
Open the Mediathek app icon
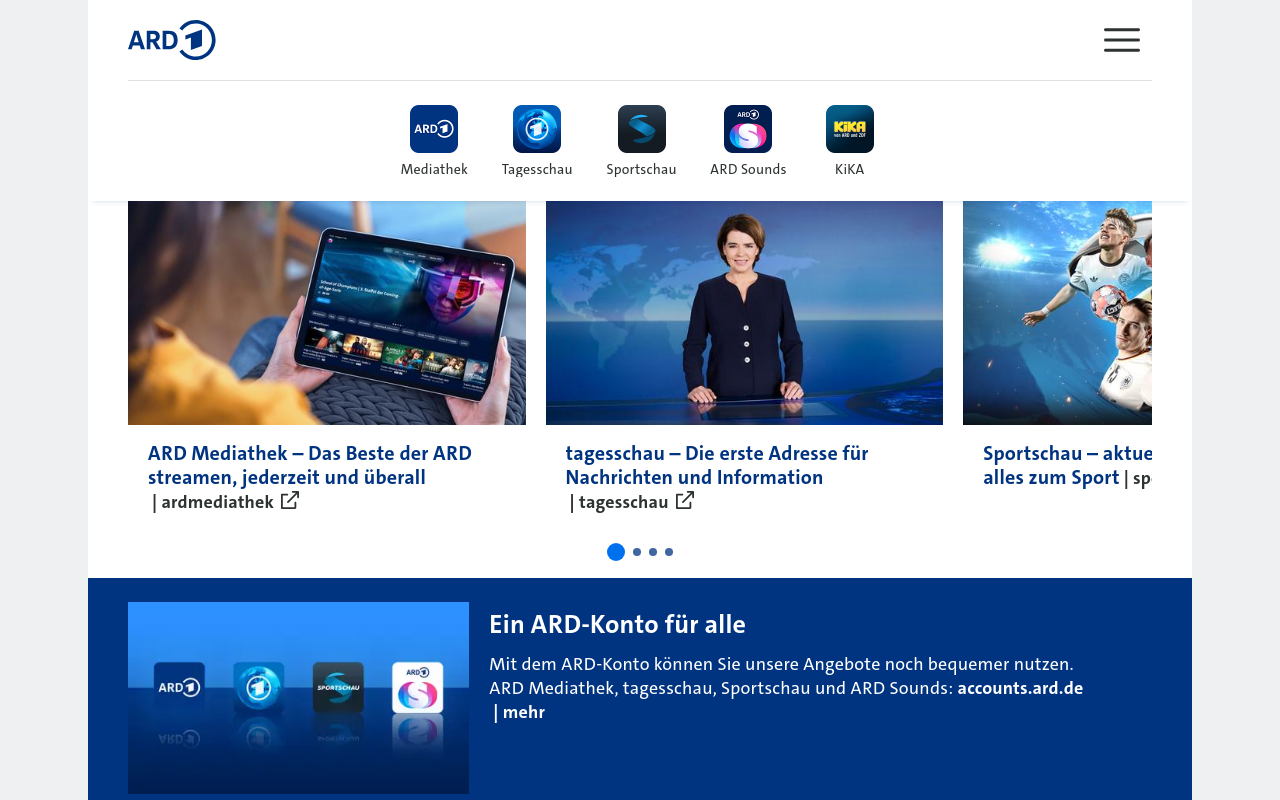click(x=434, y=129)
